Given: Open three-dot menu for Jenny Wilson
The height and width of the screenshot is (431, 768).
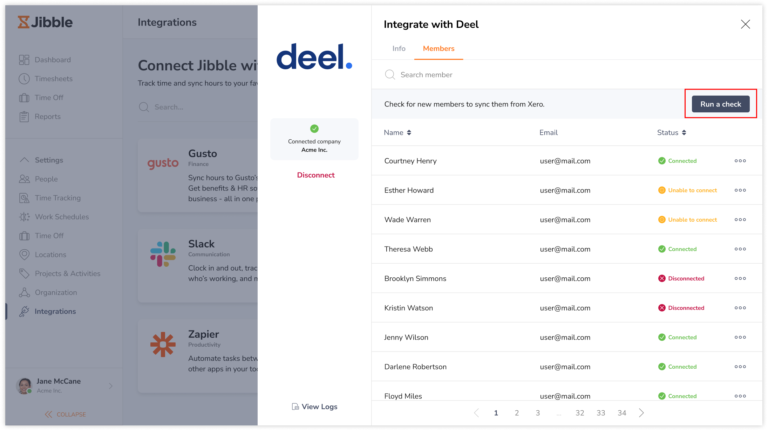Looking at the screenshot, I should pos(740,337).
